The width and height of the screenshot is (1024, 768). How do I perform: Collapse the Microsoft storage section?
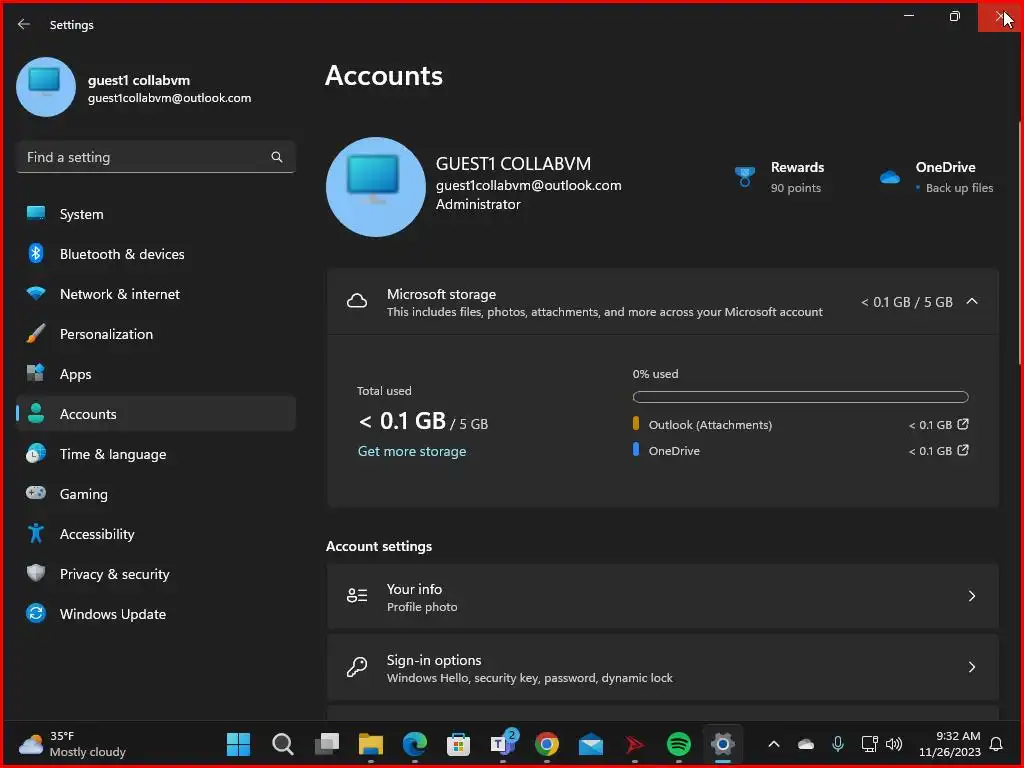click(x=972, y=302)
